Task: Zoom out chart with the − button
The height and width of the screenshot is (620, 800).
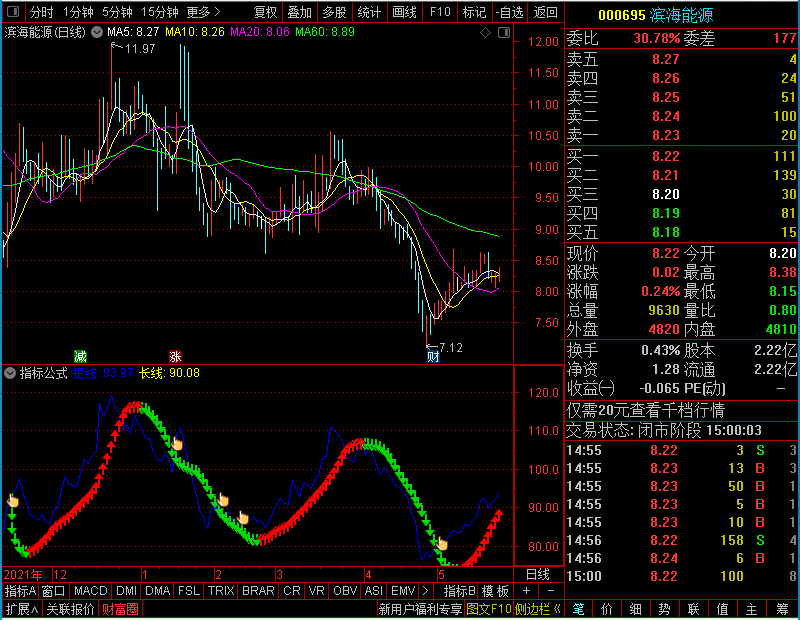Action: (551, 591)
